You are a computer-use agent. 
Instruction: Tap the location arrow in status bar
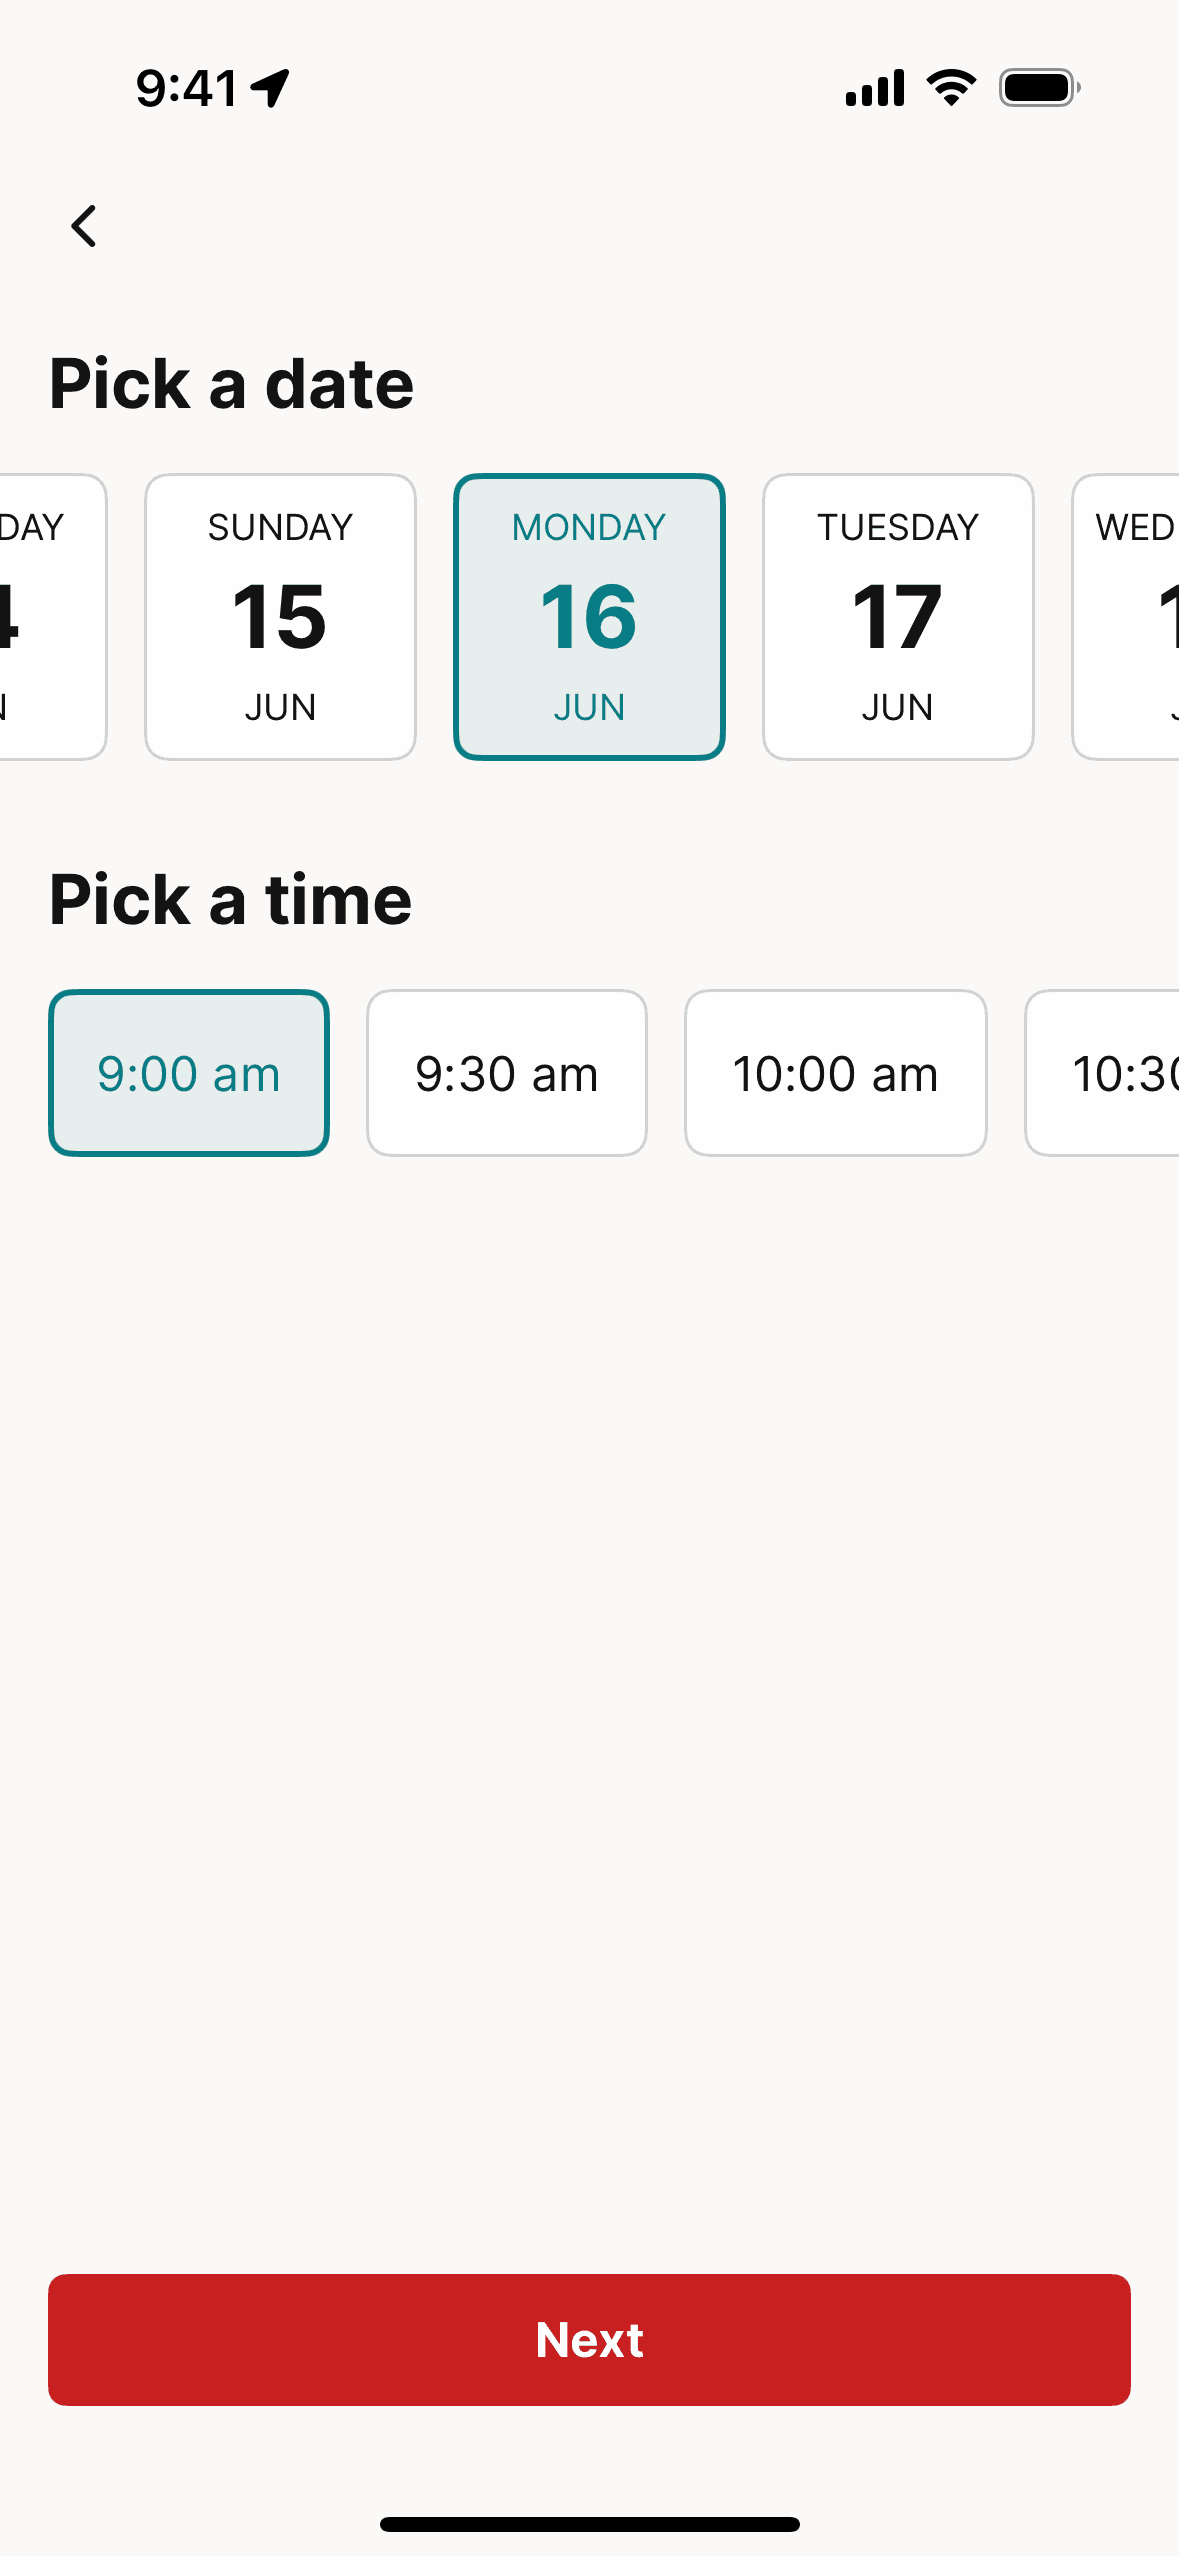(270, 88)
